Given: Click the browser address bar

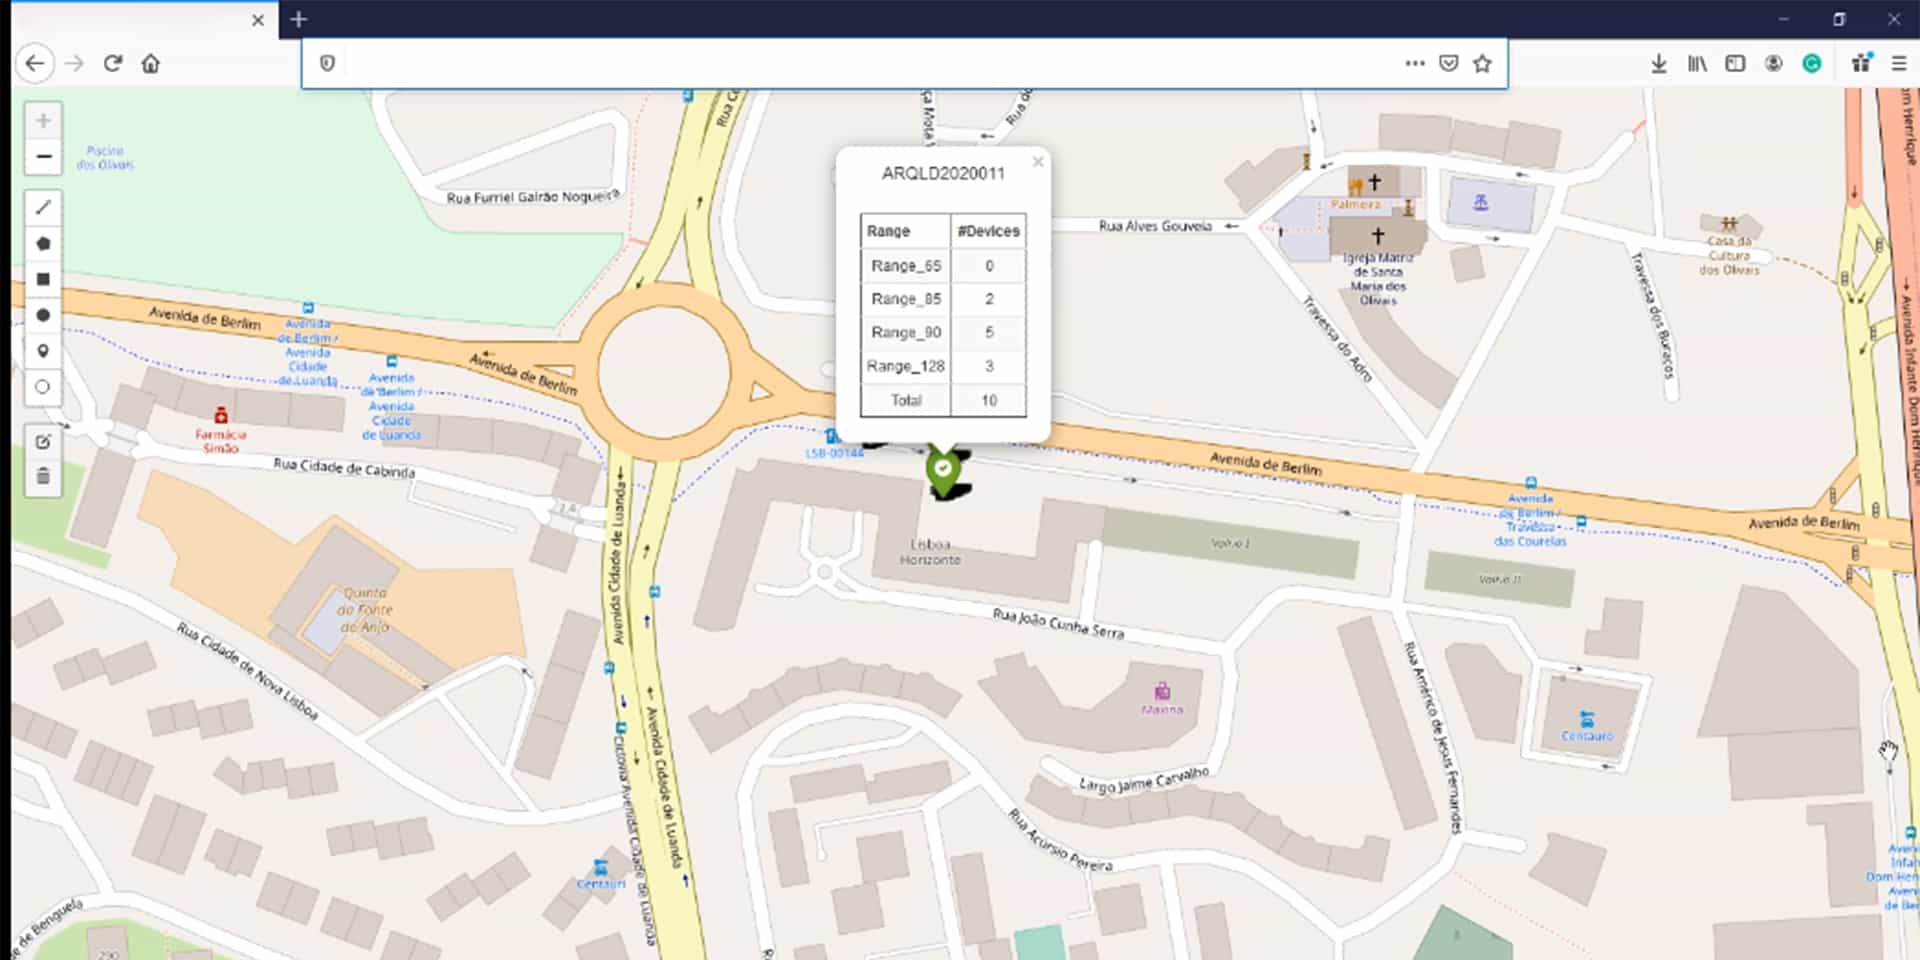Looking at the screenshot, I should (870, 63).
